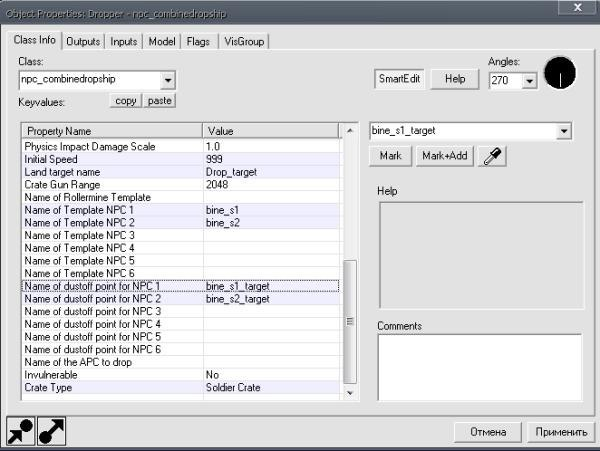Select the Crate Type property row
600x451 pixels.
[181, 388]
